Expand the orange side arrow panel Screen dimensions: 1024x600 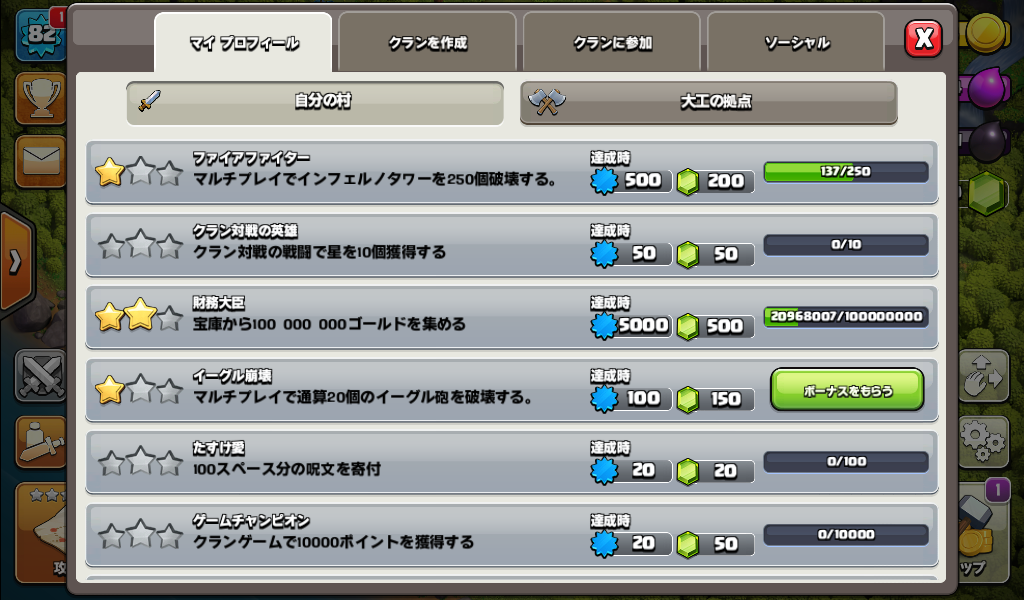click(x=16, y=261)
